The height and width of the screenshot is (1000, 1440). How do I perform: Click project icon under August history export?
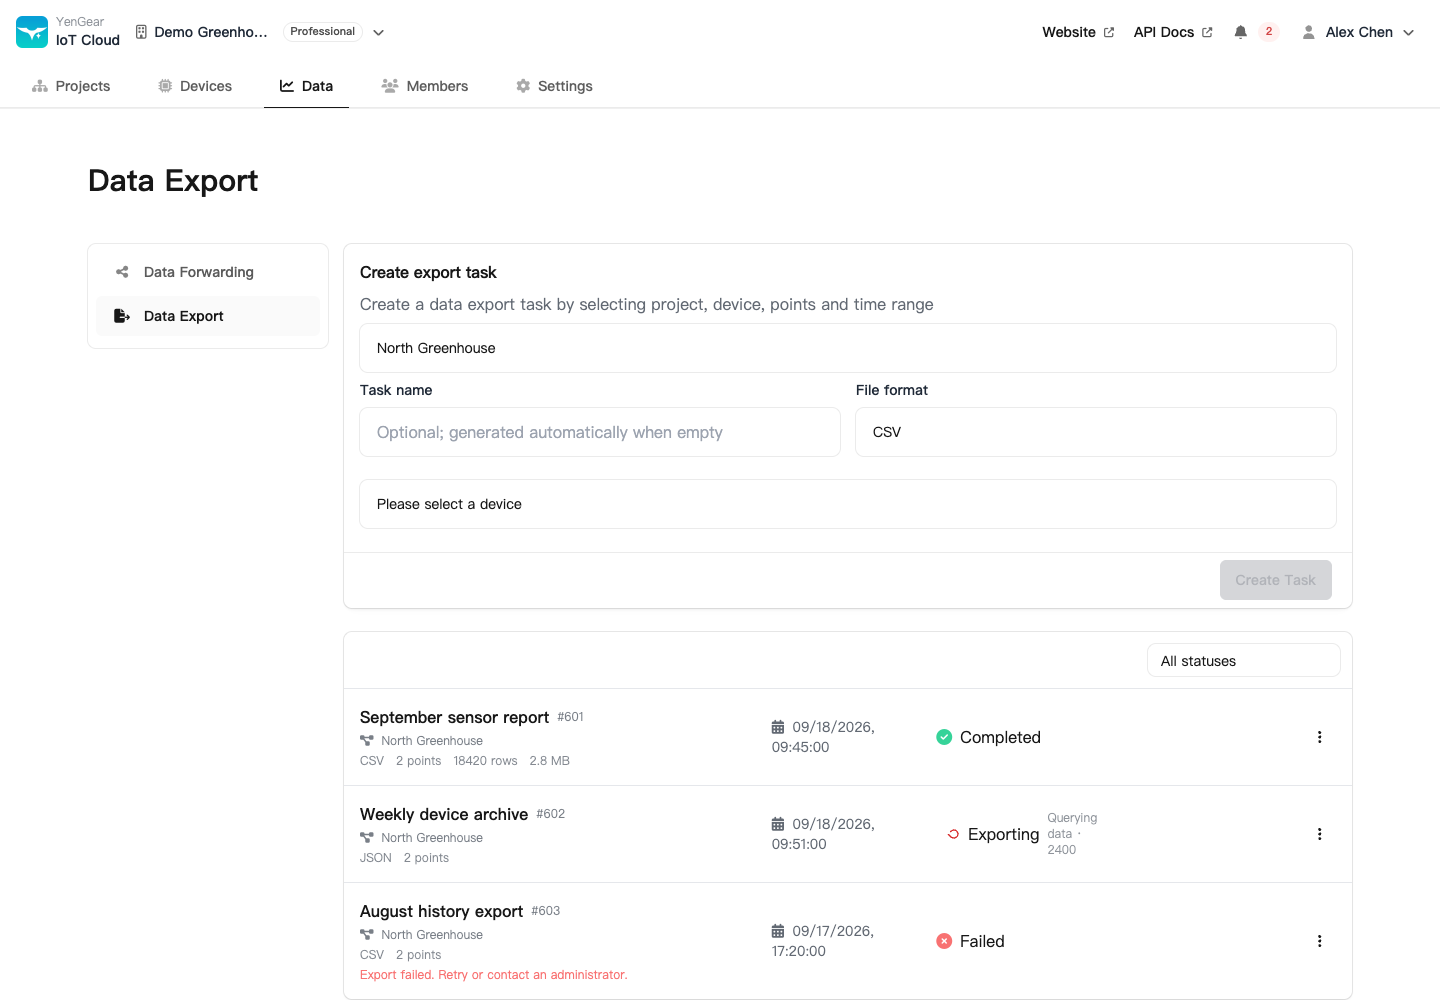pos(367,935)
